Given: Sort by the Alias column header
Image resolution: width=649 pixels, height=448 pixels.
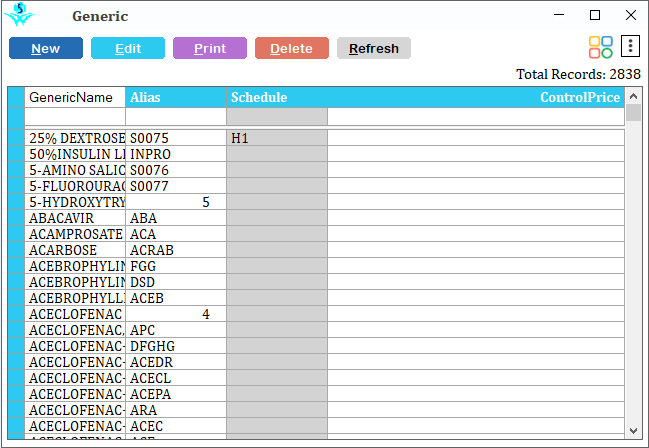Looking at the screenshot, I should point(176,97).
